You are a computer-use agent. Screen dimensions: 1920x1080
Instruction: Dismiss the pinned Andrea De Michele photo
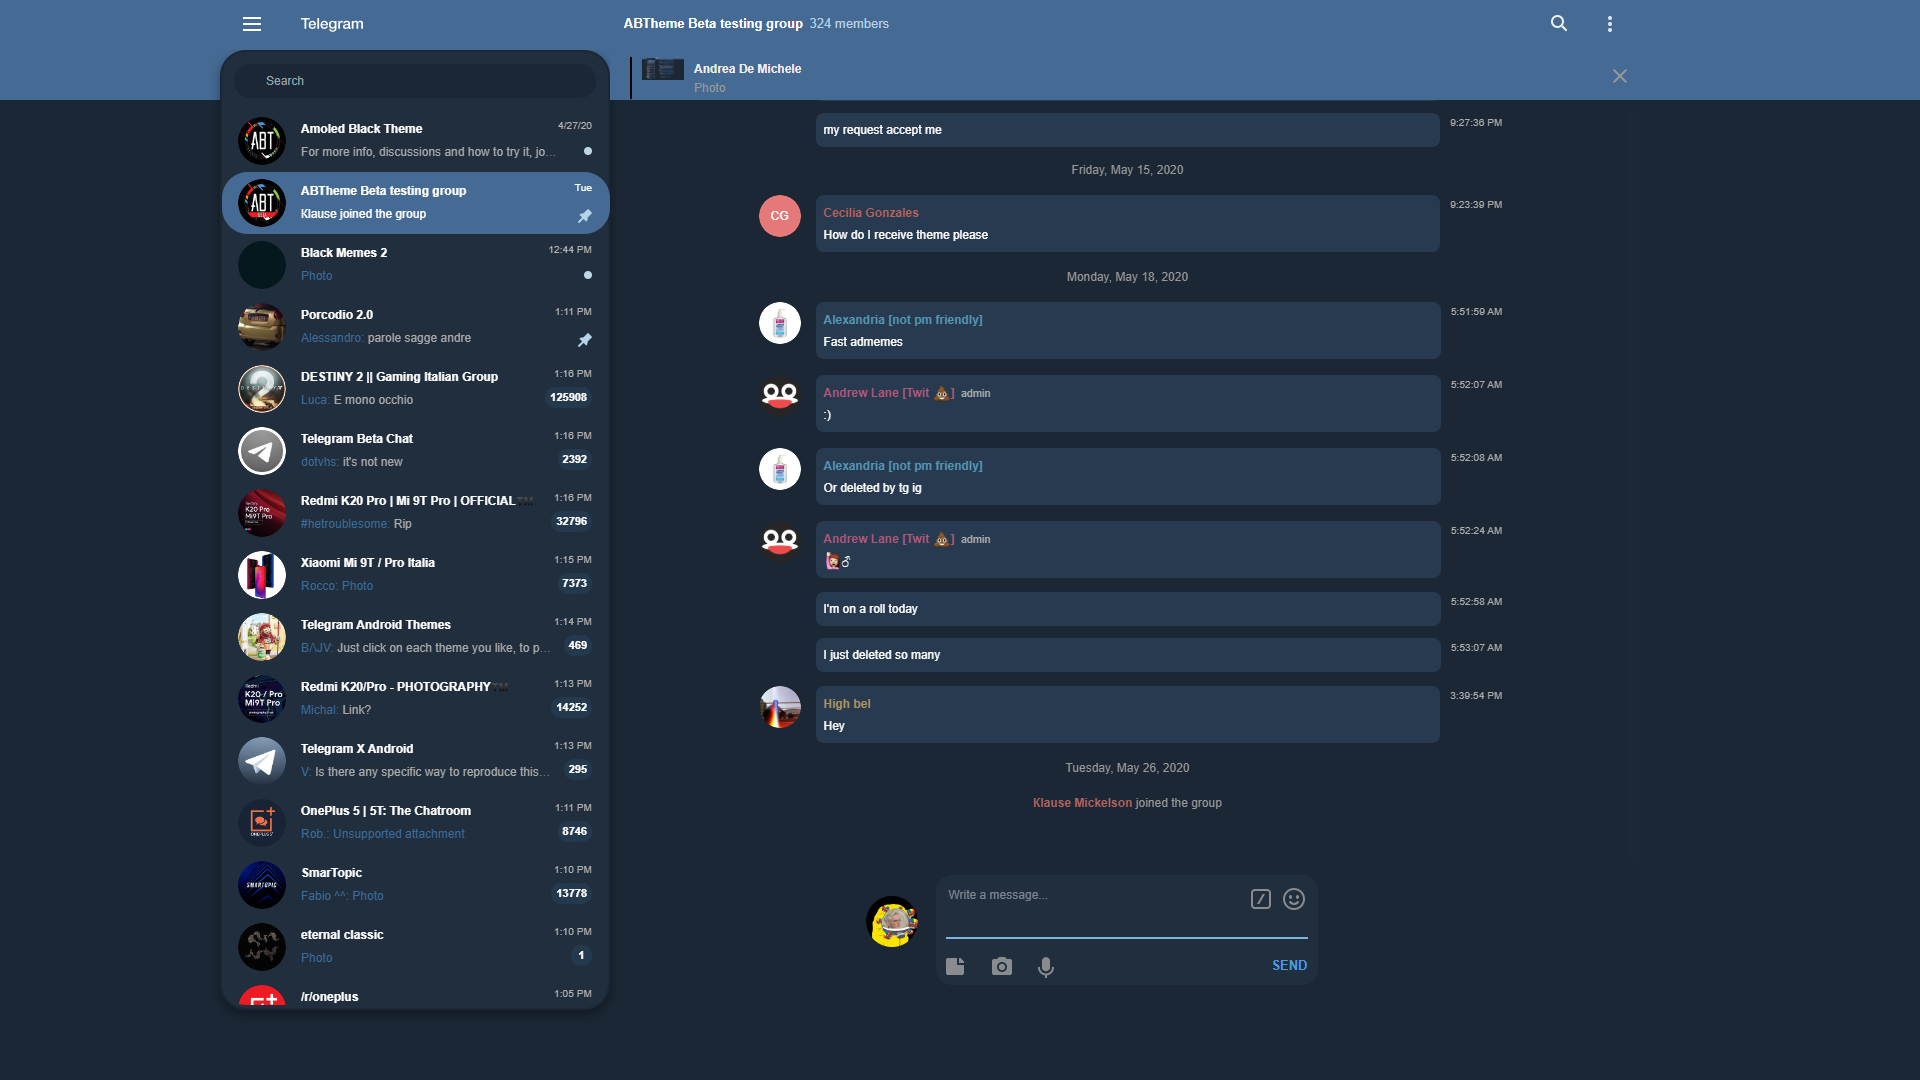point(1619,76)
